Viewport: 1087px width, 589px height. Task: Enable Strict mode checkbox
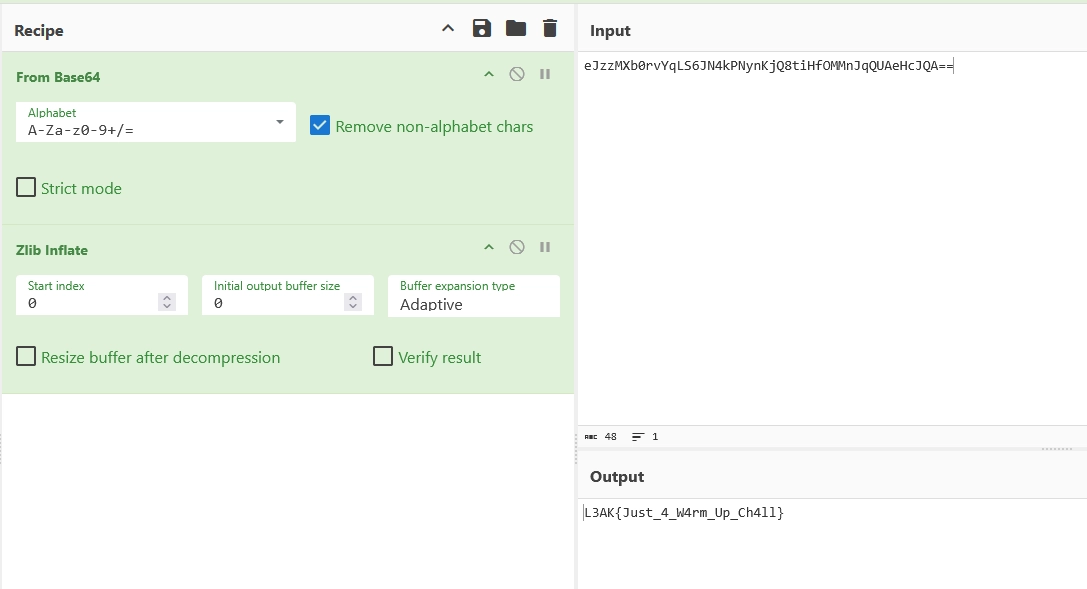(26, 188)
